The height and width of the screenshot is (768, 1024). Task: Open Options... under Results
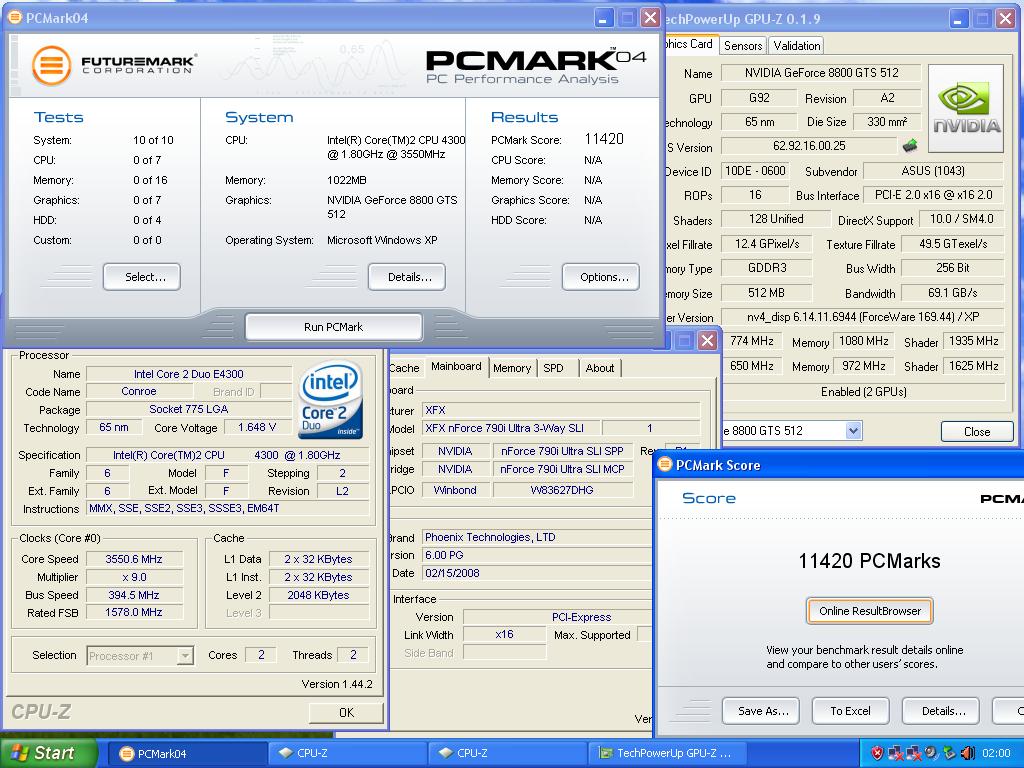[x=601, y=277]
